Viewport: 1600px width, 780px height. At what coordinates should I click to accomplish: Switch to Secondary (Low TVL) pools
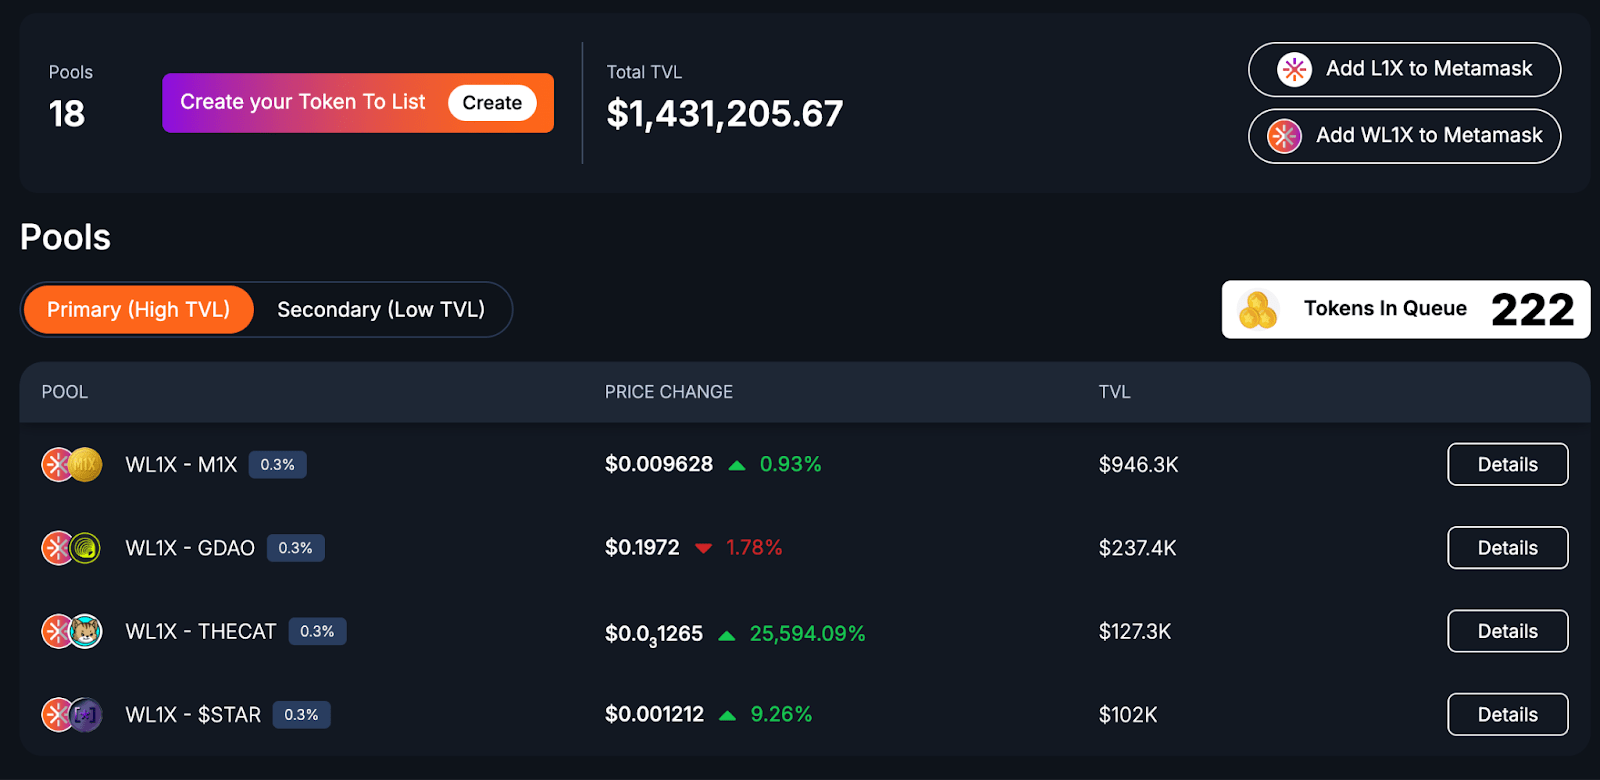pos(381,310)
